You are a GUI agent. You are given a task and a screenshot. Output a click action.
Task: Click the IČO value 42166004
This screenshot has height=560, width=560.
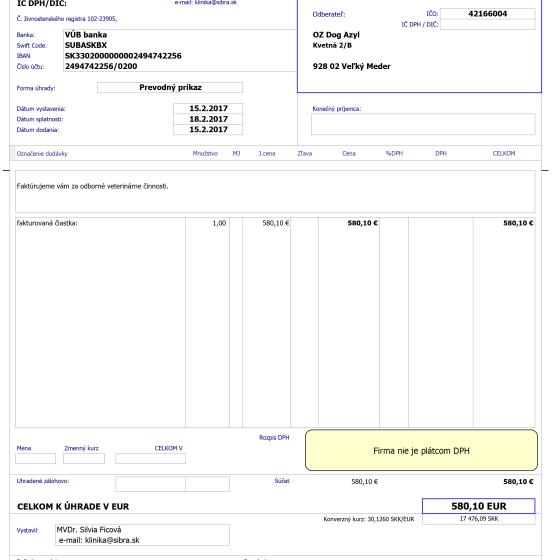[488, 14]
